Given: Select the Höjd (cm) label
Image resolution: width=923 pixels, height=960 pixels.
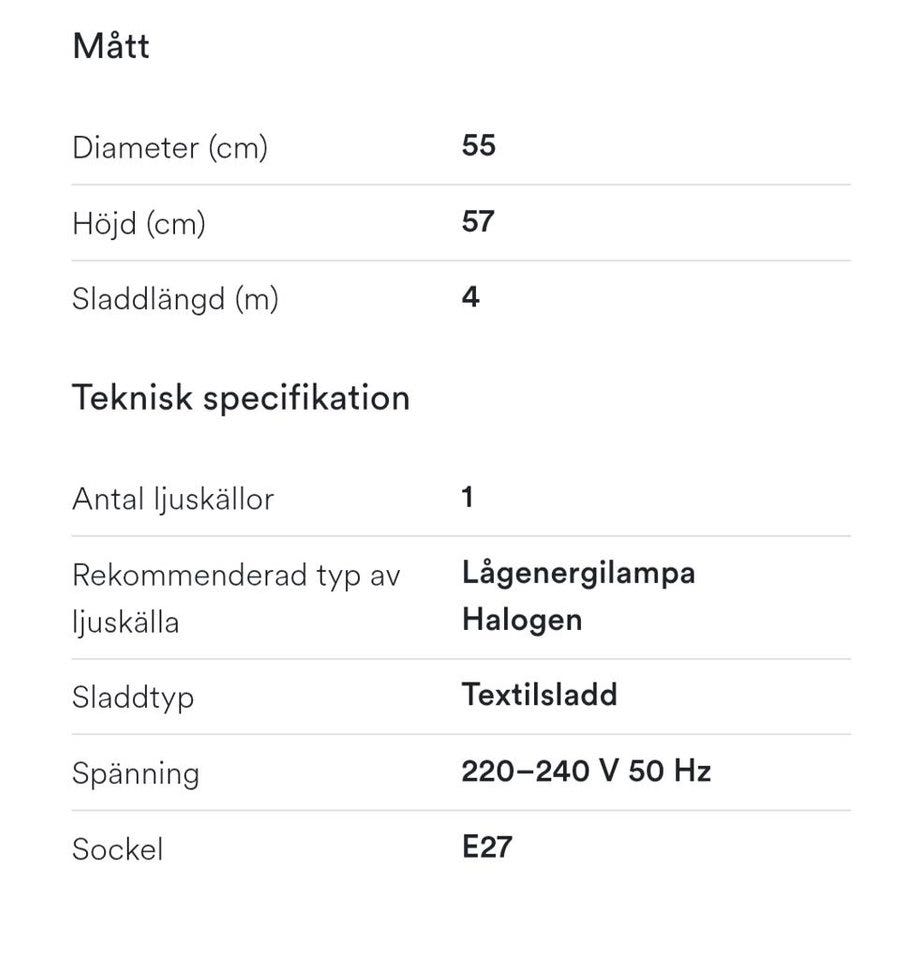Looking at the screenshot, I should (x=139, y=223).
